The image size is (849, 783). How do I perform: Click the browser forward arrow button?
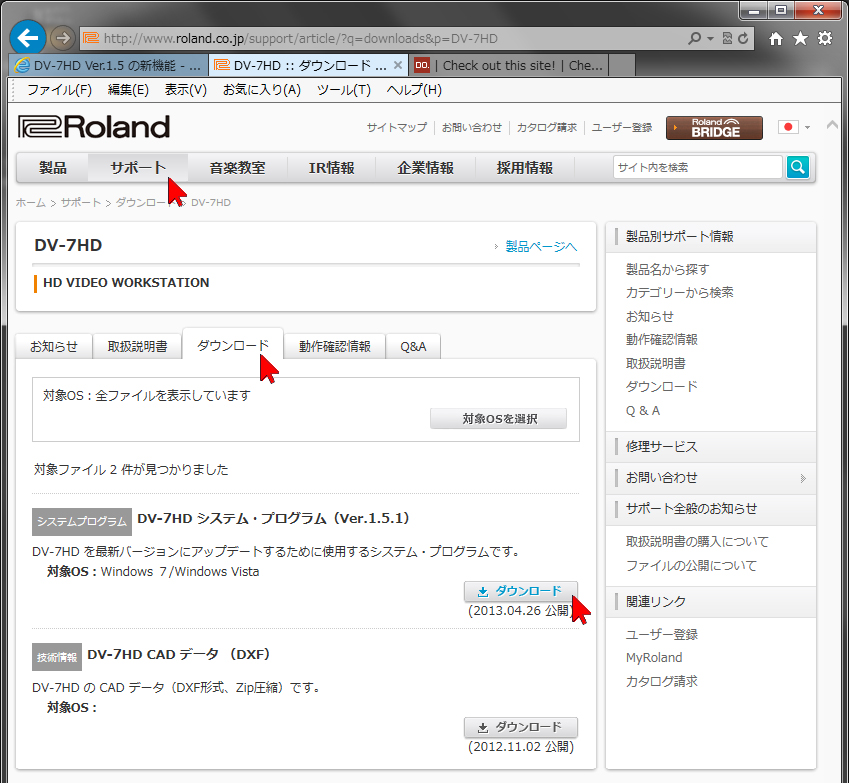(62, 39)
